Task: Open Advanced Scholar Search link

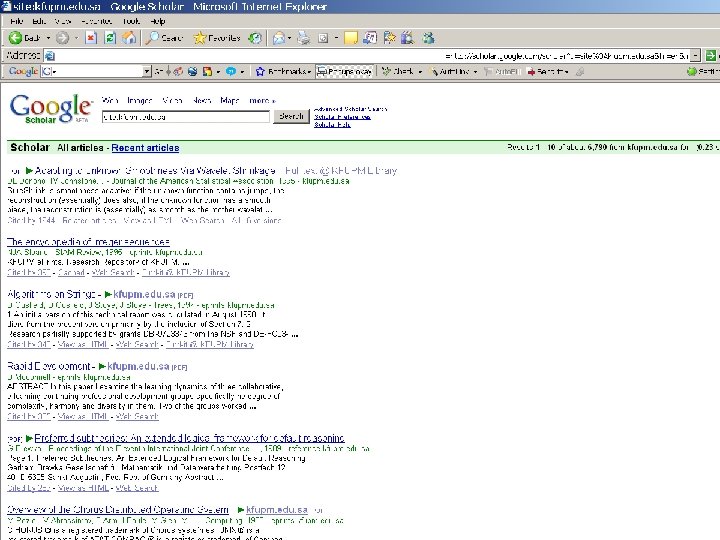Action: pyautogui.click(x=350, y=109)
